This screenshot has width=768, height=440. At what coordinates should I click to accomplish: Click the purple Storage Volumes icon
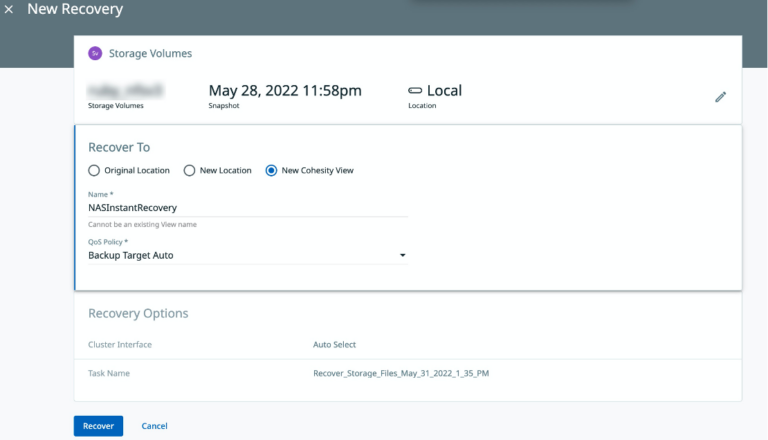95,53
